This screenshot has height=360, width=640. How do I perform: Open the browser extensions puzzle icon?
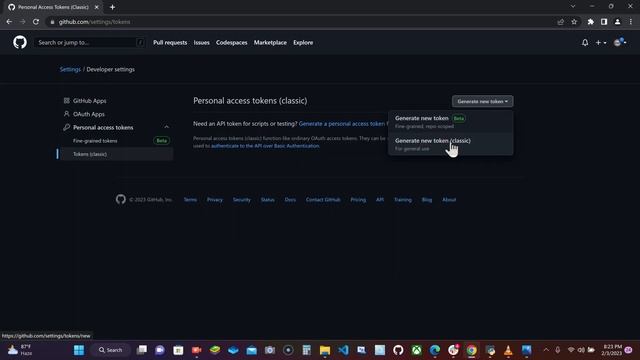[x=591, y=22]
